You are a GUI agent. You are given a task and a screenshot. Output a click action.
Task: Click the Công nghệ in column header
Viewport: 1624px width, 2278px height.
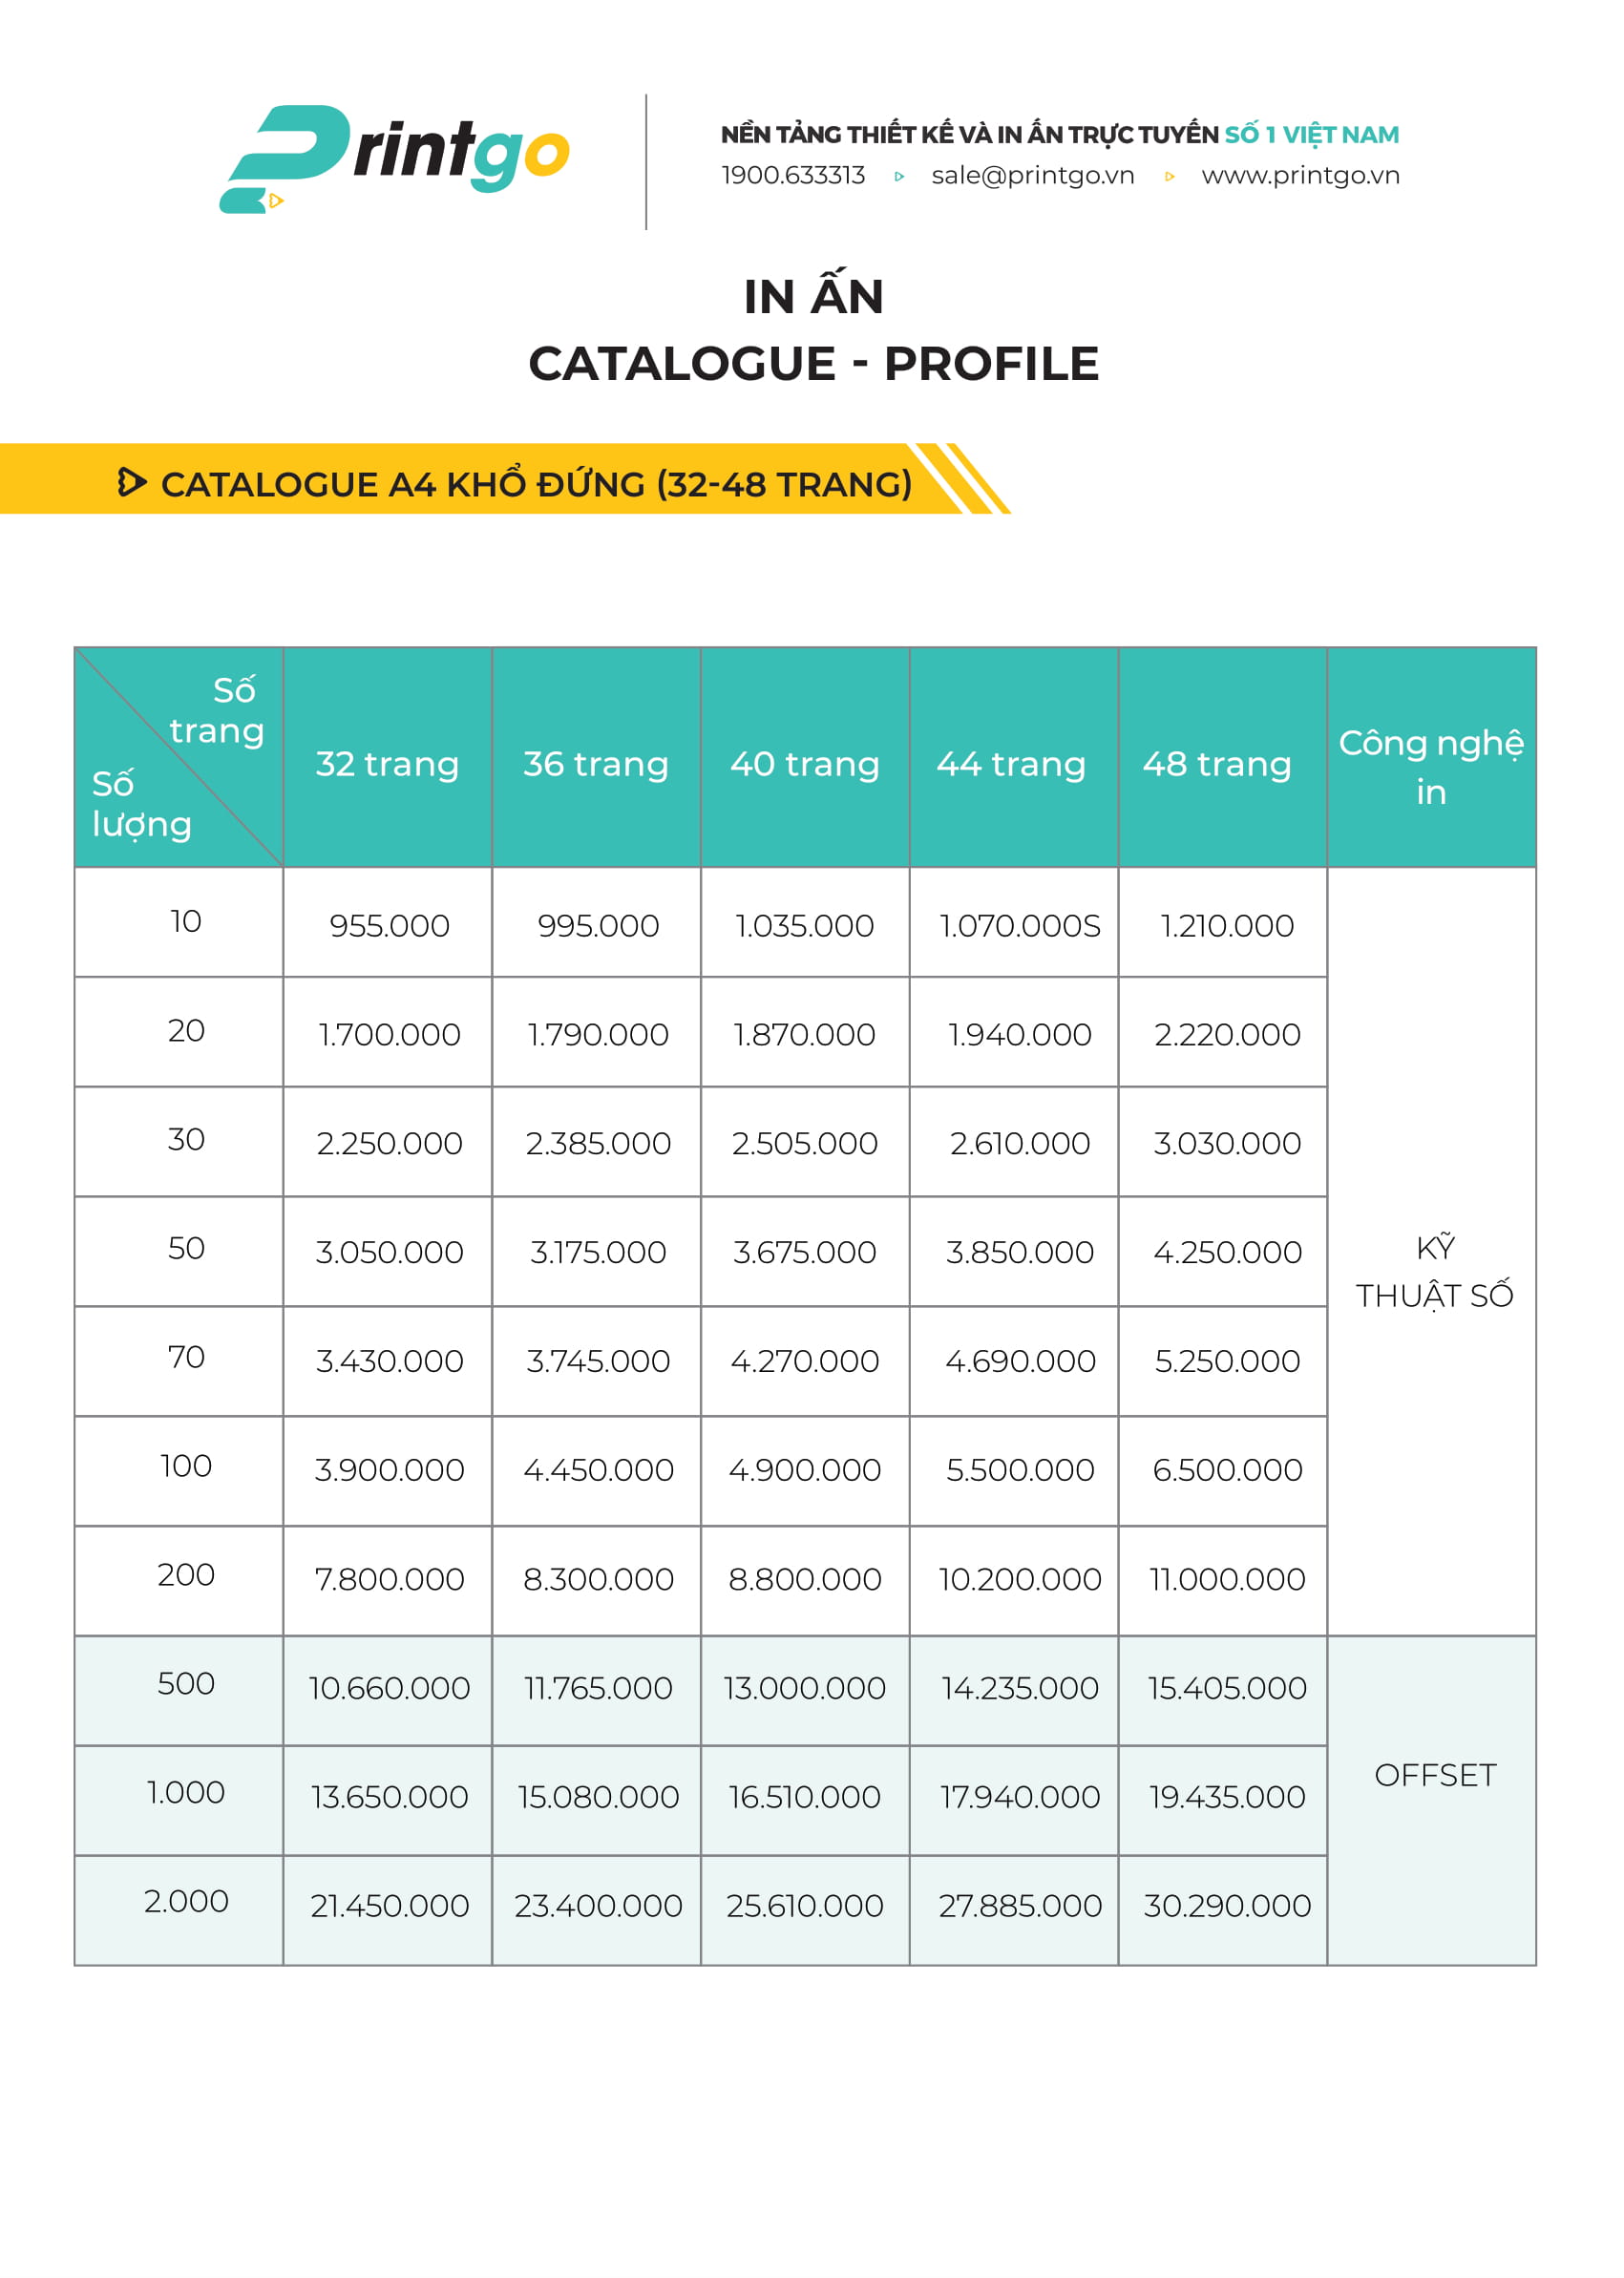click(1430, 766)
